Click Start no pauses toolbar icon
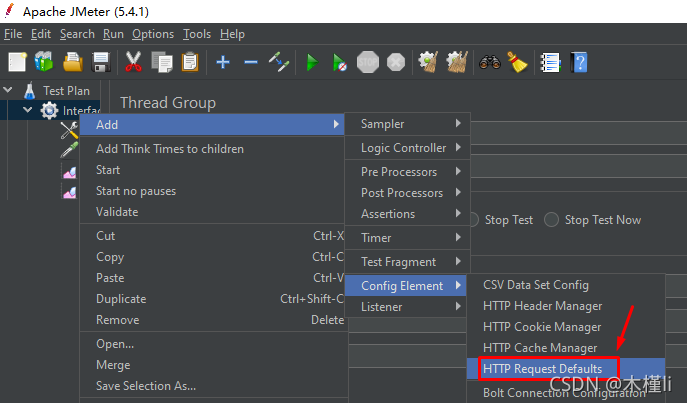Viewport: 687px width, 403px height. [x=340, y=62]
